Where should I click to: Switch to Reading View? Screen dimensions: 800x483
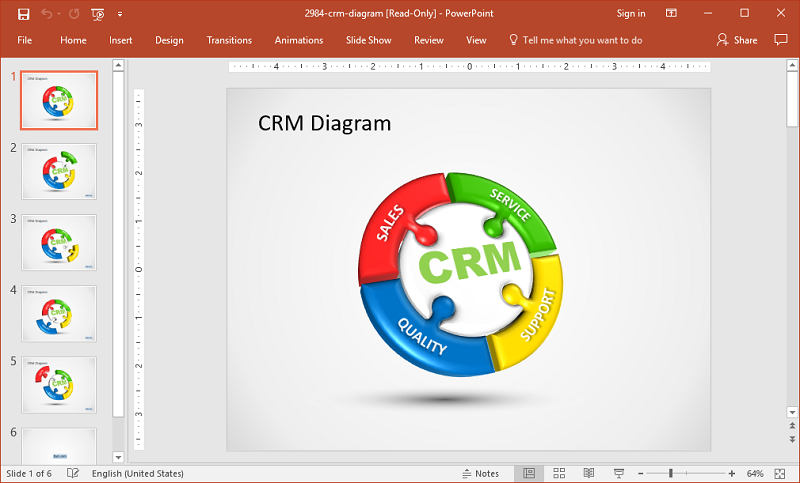(x=589, y=473)
